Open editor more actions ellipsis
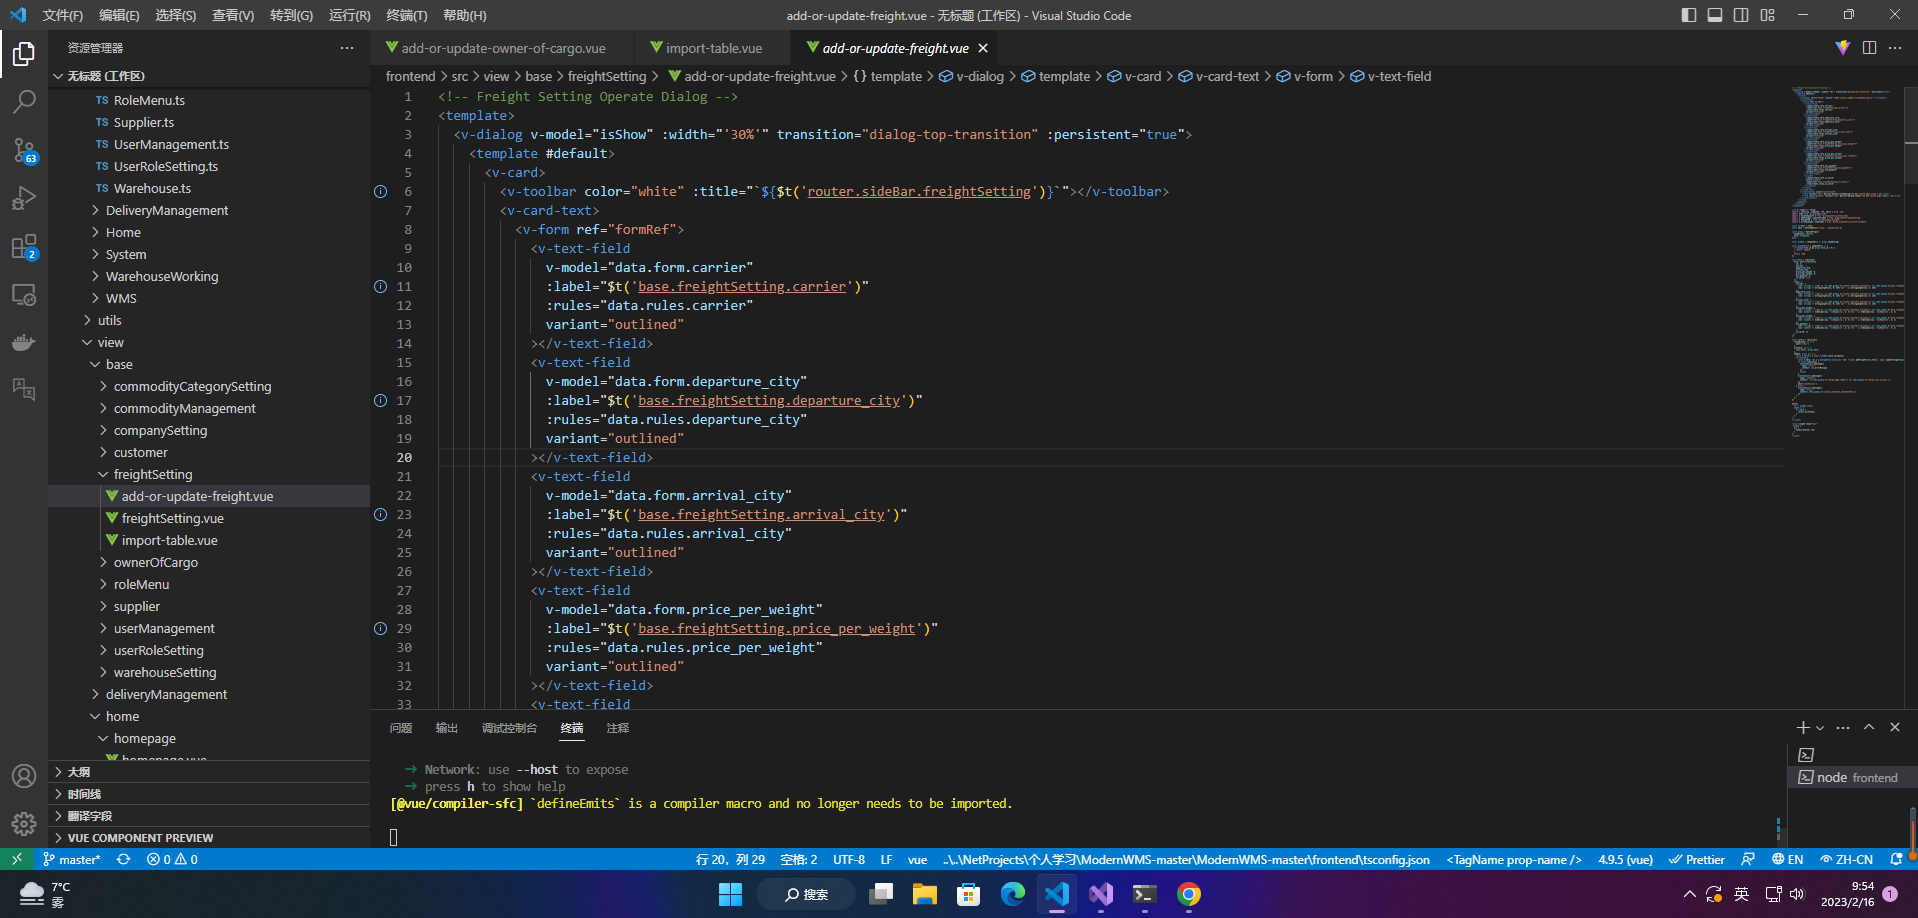The height and width of the screenshot is (918, 1918). 1895,48
